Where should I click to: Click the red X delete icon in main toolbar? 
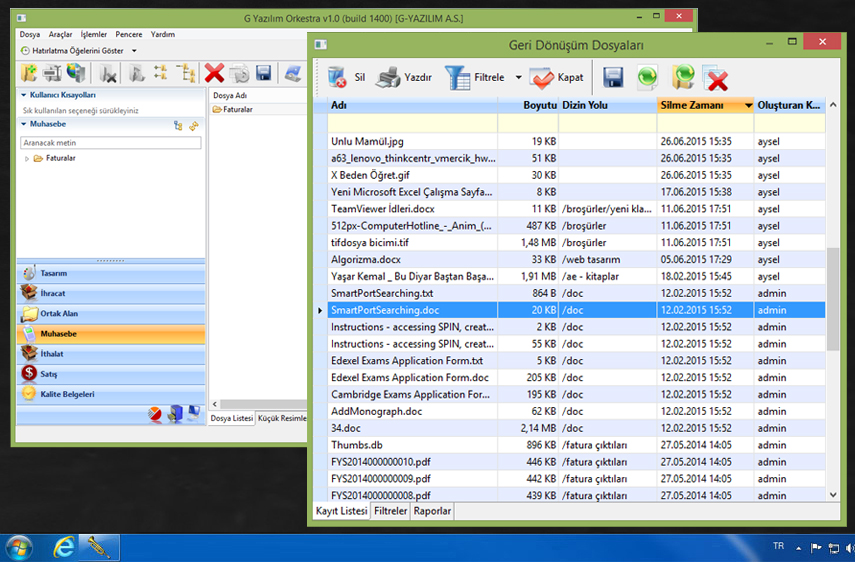pos(214,72)
